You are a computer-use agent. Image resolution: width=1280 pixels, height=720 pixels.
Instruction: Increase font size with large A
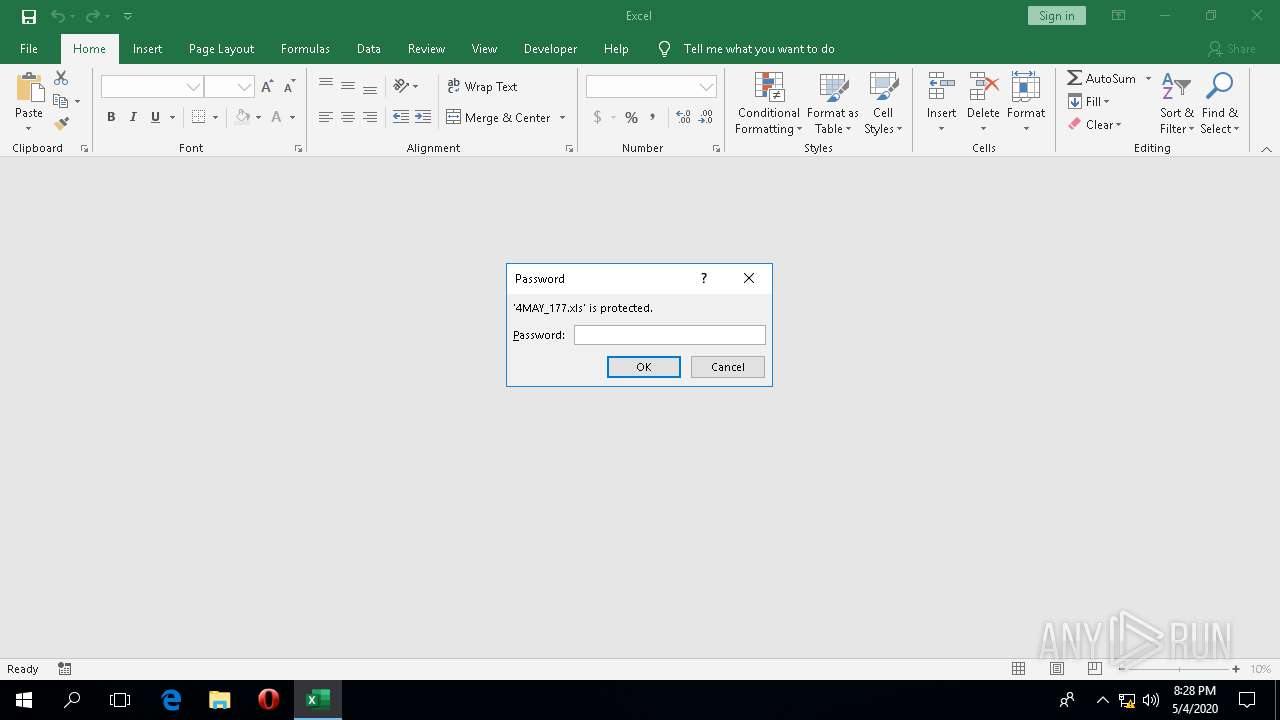(267, 87)
